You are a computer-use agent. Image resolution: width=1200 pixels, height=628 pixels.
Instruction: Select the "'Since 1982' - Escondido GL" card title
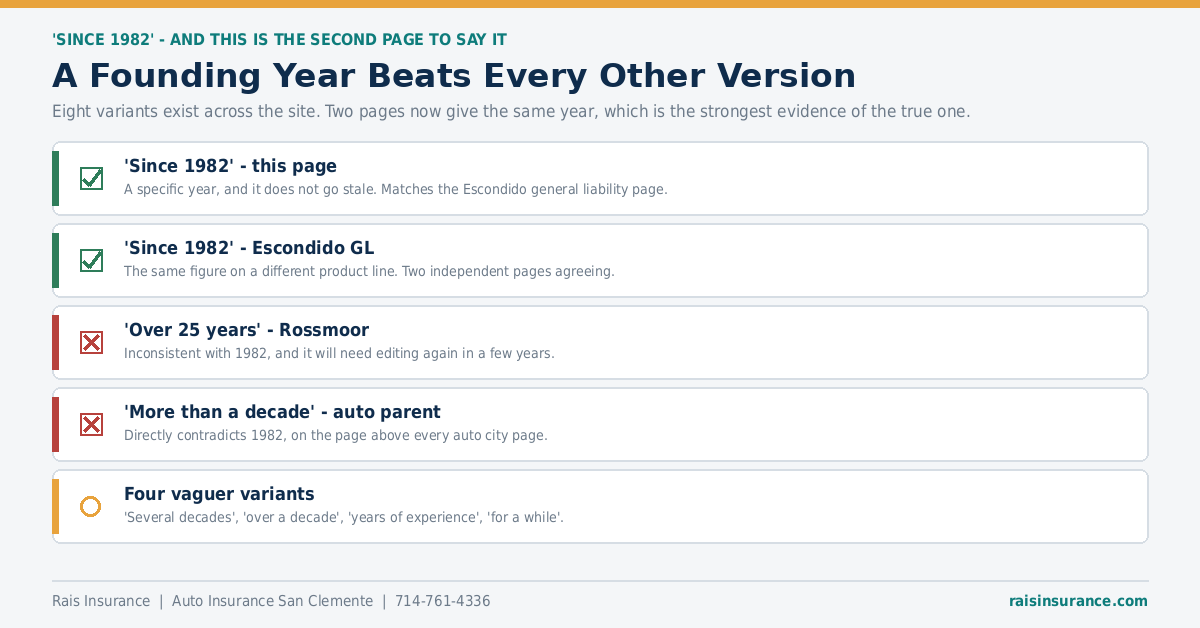[249, 248]
